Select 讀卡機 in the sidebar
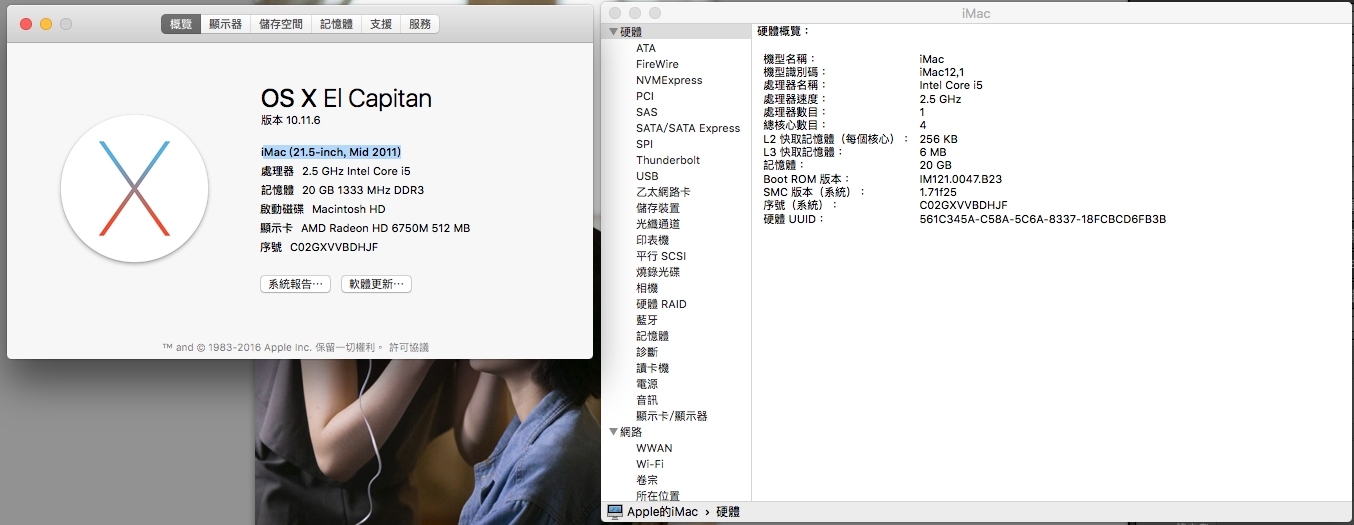 coord(653,368)
